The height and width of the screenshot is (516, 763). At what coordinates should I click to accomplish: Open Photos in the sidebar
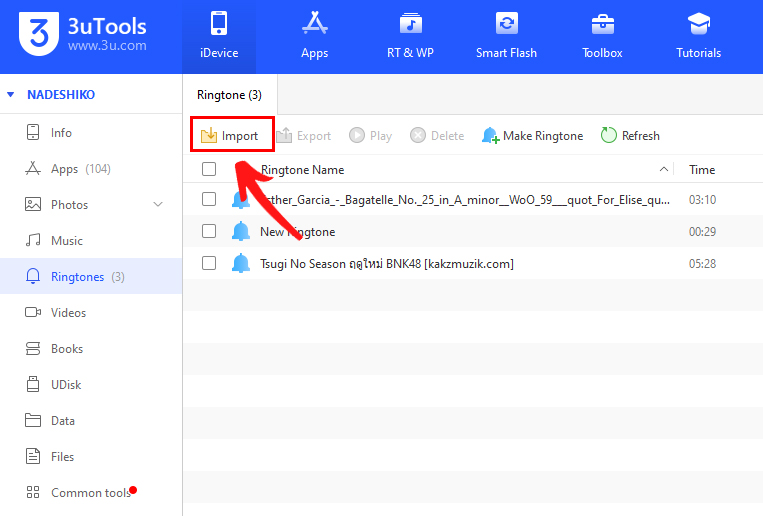pos(91,204)
